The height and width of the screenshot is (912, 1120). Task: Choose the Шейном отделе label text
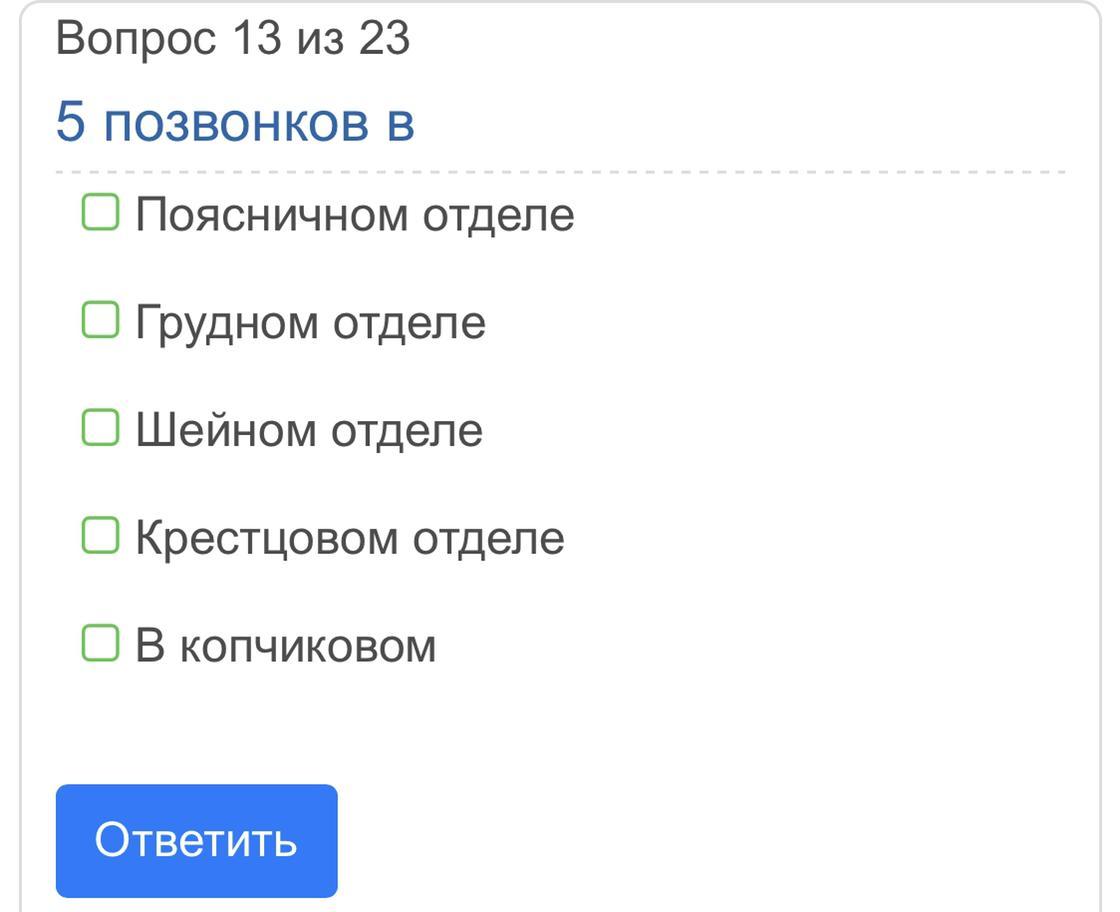pyautogui.click(x=309, y=431)
